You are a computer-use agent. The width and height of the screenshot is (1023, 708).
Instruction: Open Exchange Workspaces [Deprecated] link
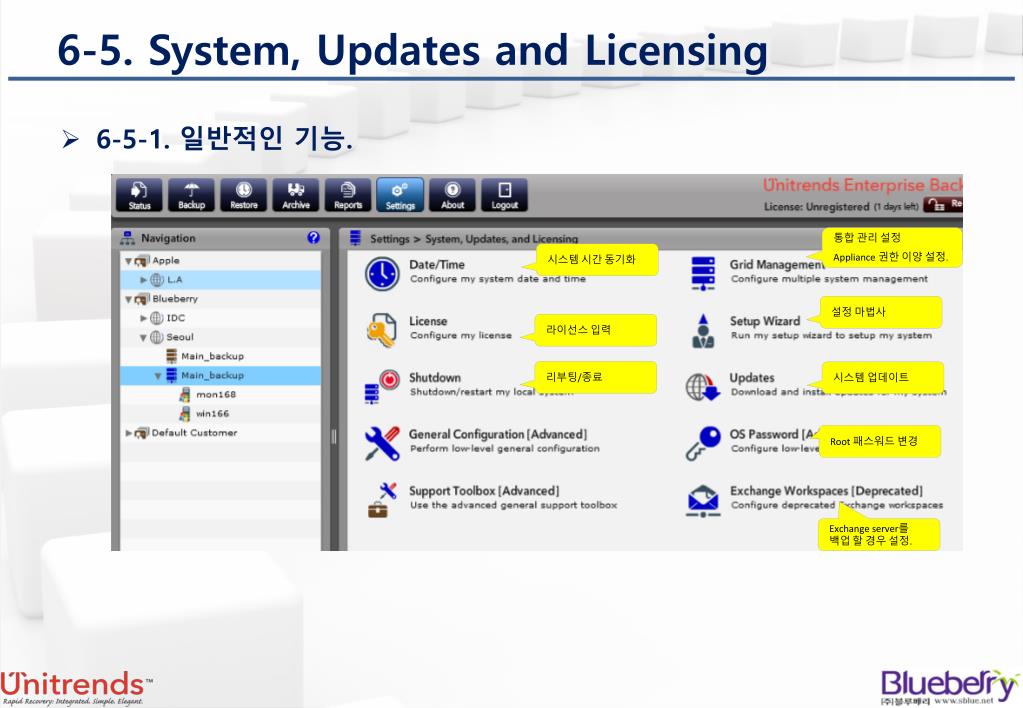(x=826, y=491)
